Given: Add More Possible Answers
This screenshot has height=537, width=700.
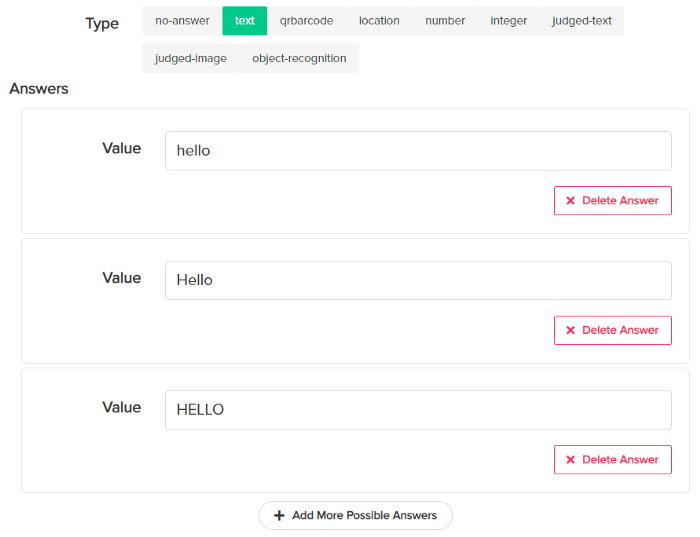Looking at the screenshot, I should 355,516.
